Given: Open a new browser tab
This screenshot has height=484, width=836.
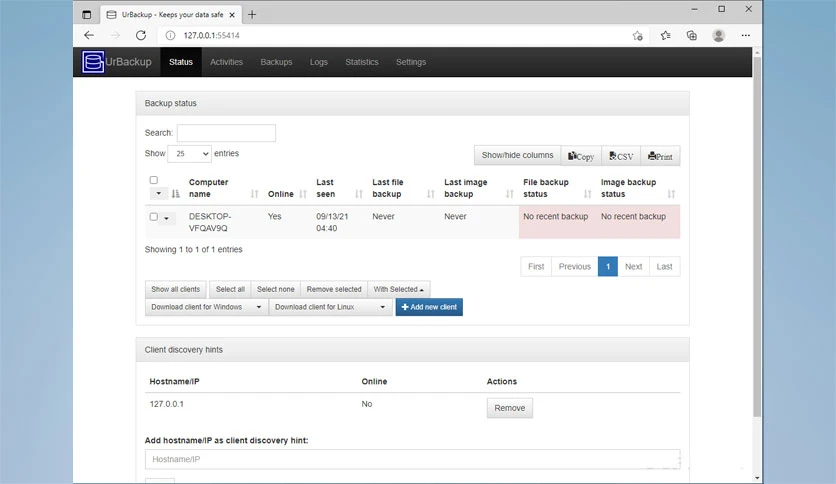Looking at the screenshot, I should pyautogui.click(x=252, y=14).
